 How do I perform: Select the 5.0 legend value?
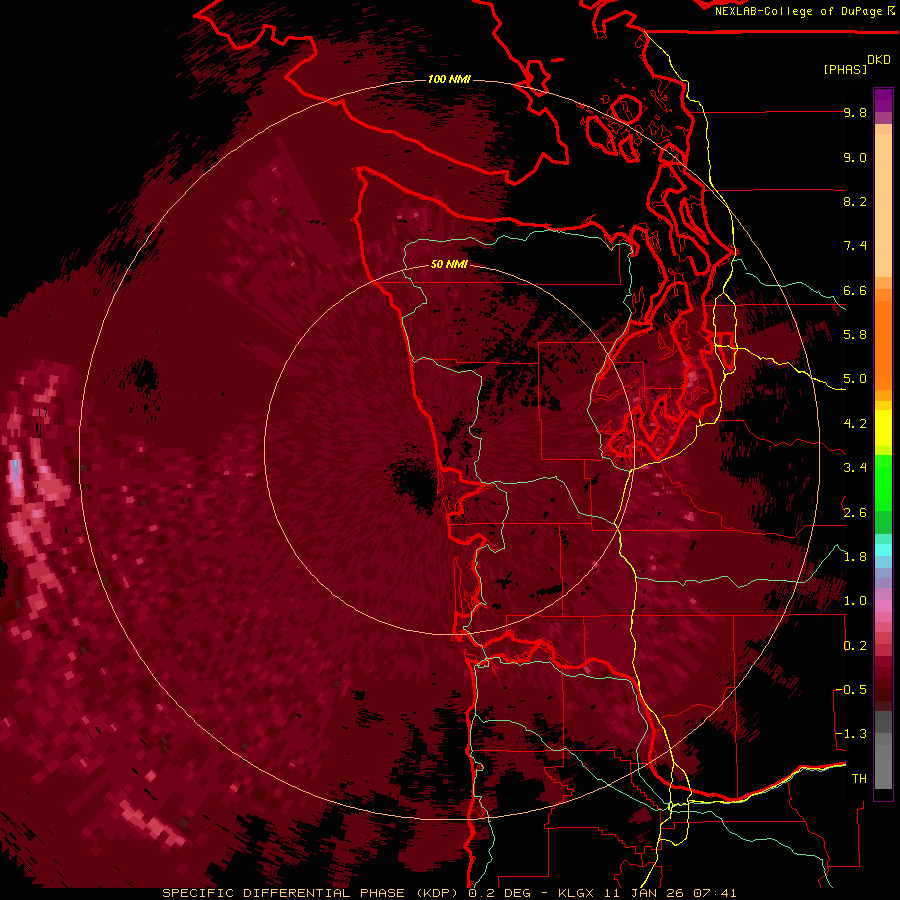pyautogui.click(x=855, y=379)
